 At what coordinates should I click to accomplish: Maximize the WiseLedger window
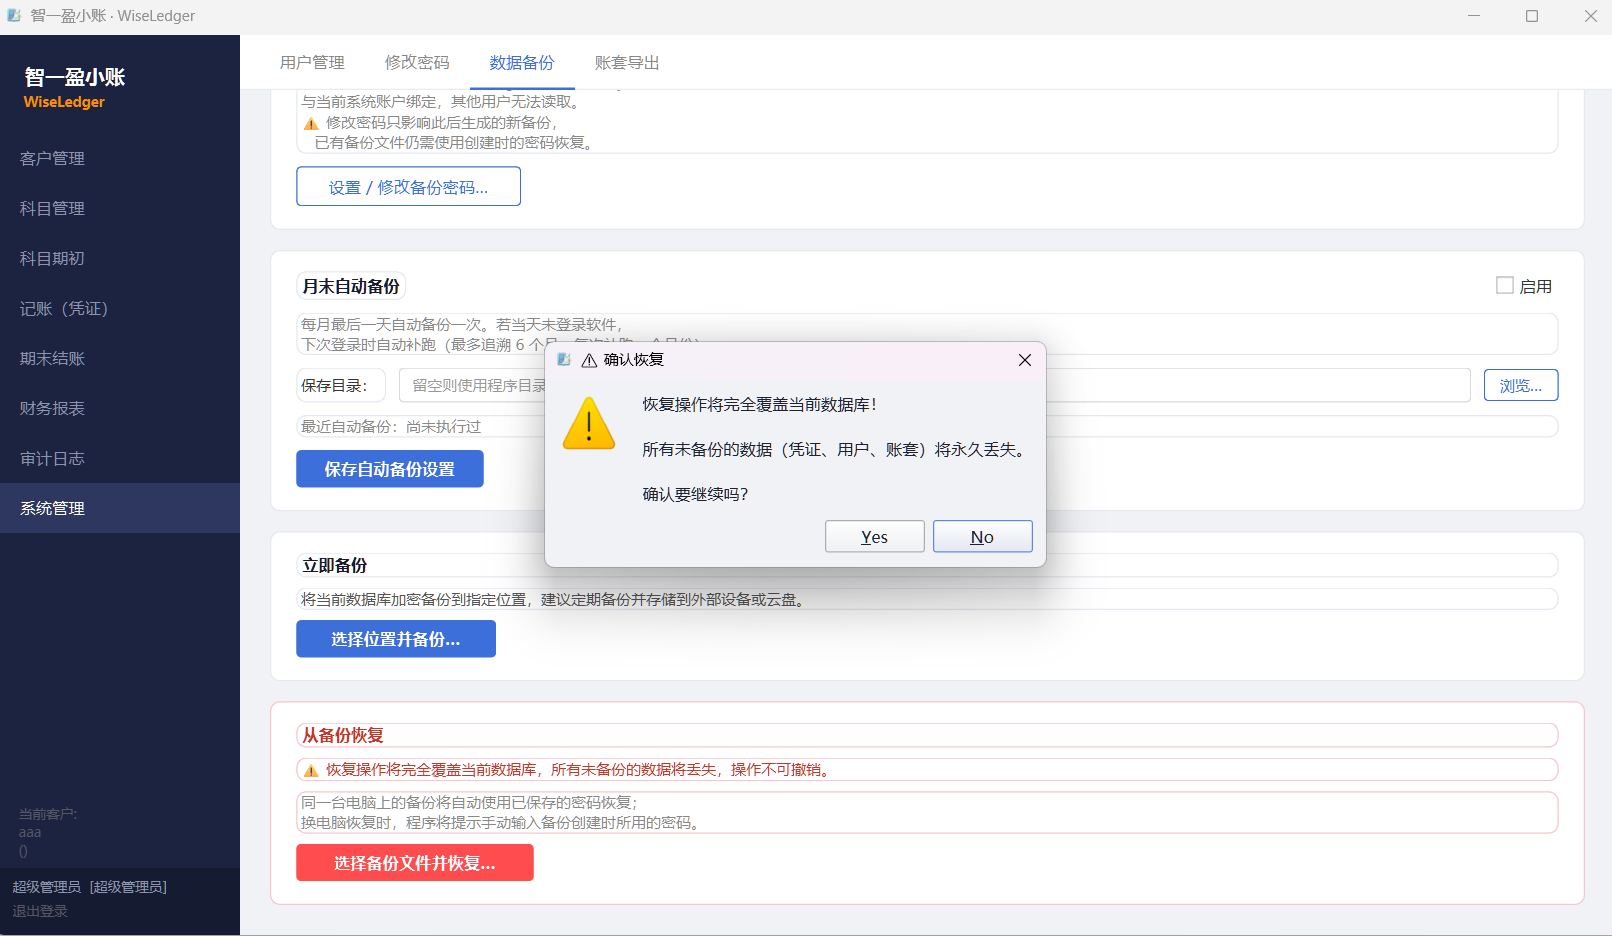(x=1531, y=16)
